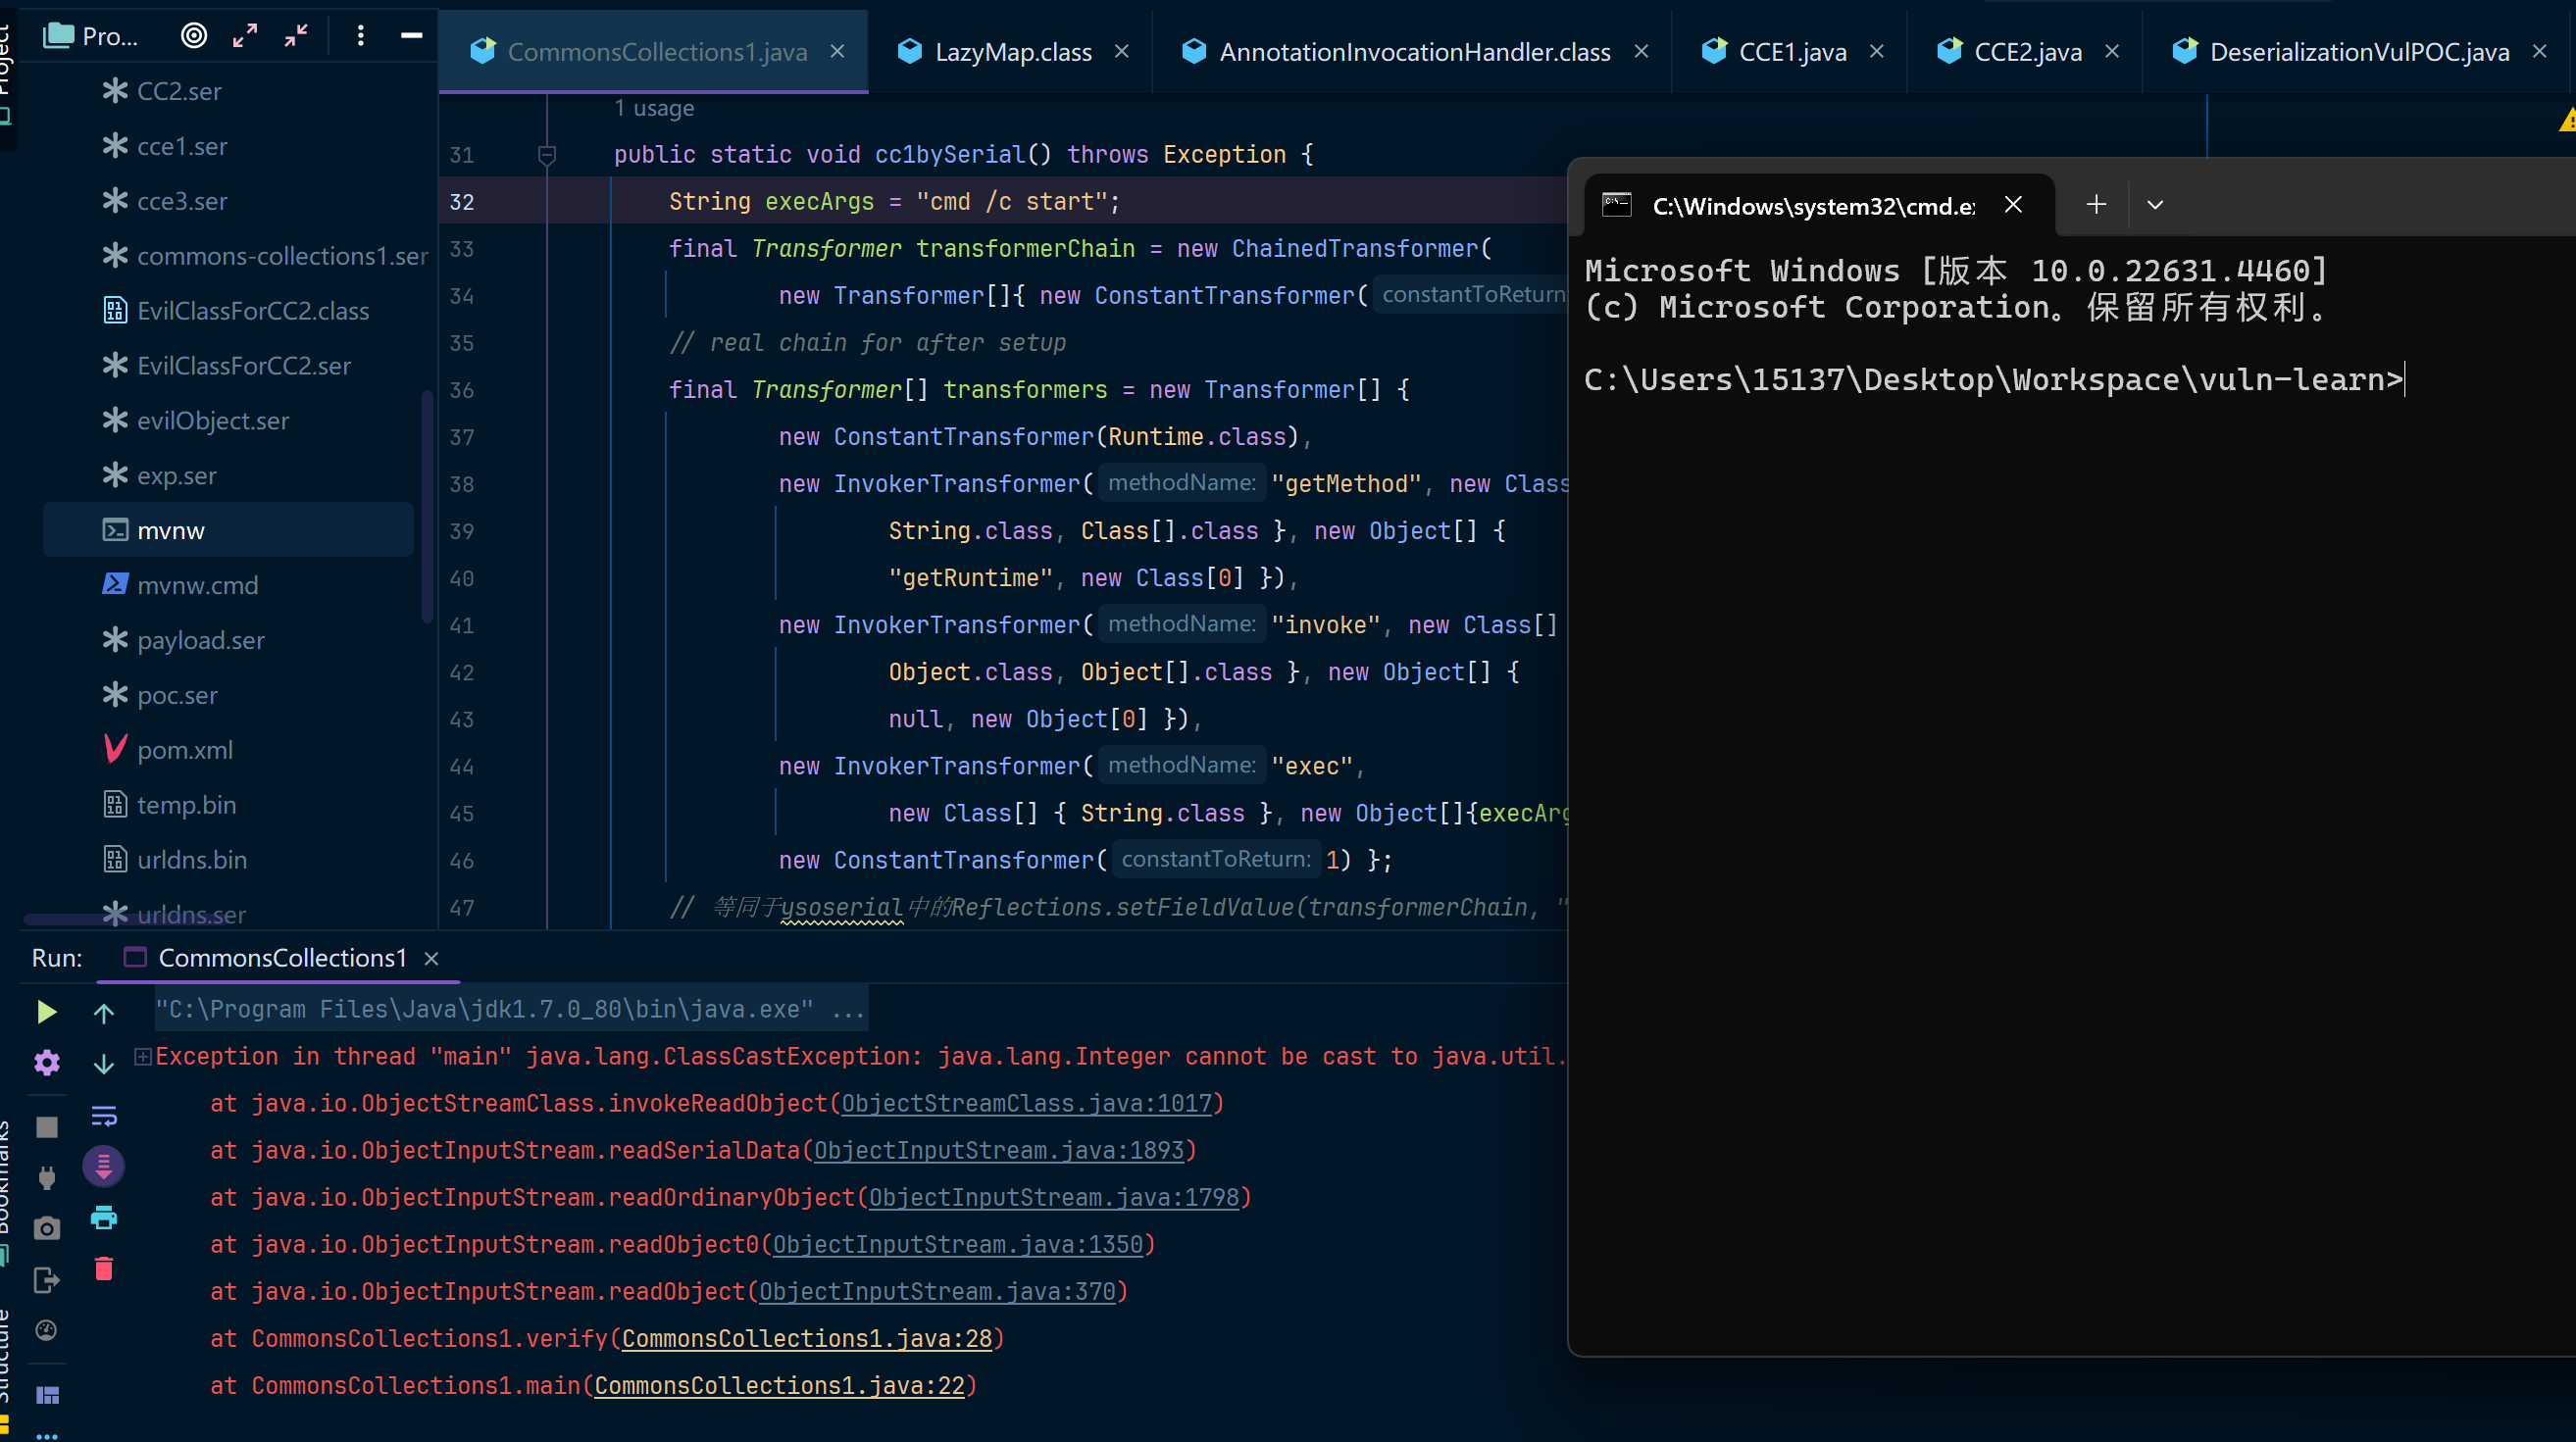Select CC2.ser in project tree

[180, 91]
